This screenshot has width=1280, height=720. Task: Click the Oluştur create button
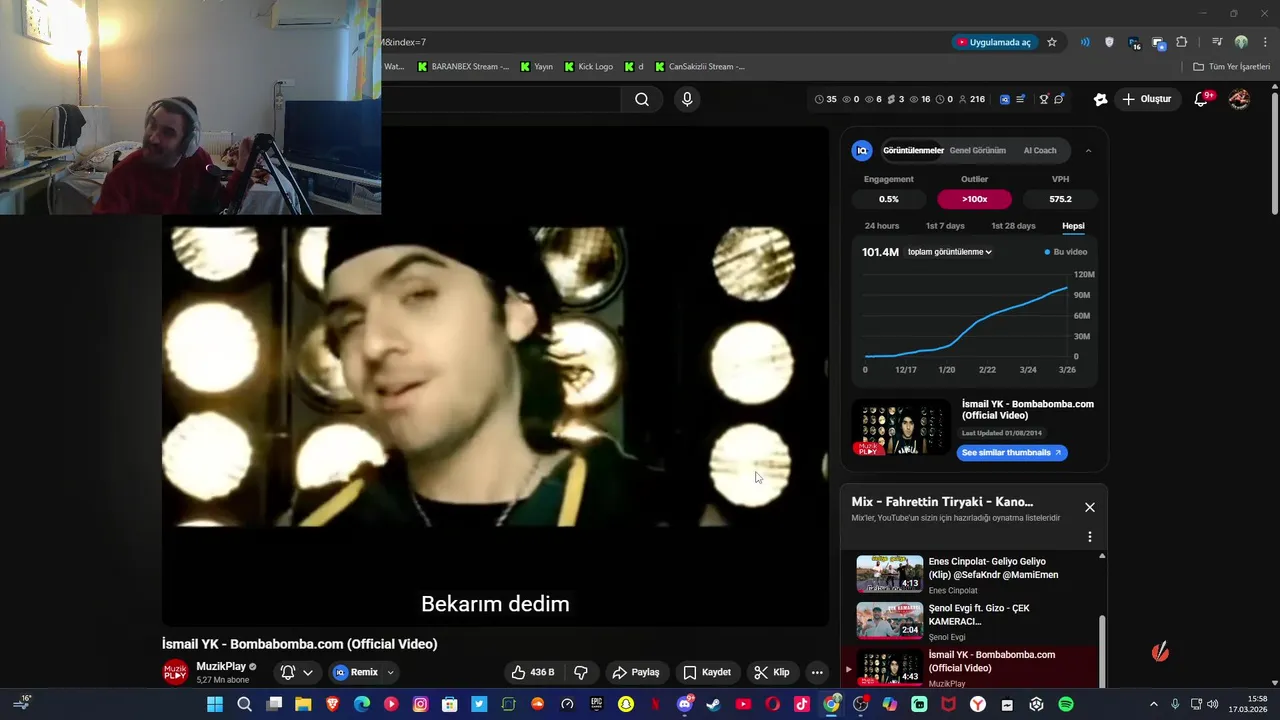pyautogui.click(x=1146, y=99)
